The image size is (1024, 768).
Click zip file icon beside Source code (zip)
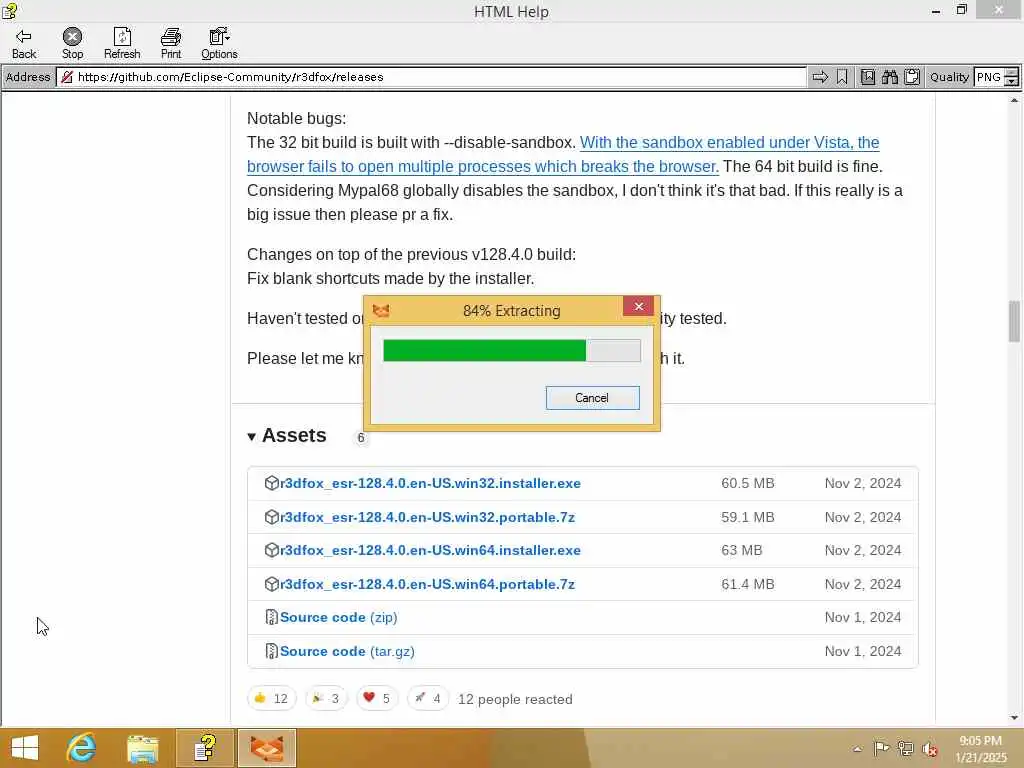pyautogui.click(x=272, y=618)
